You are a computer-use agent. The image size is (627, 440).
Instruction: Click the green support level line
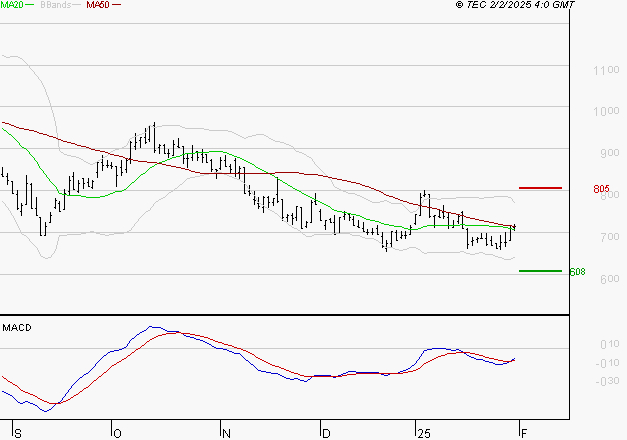[540, 271]
